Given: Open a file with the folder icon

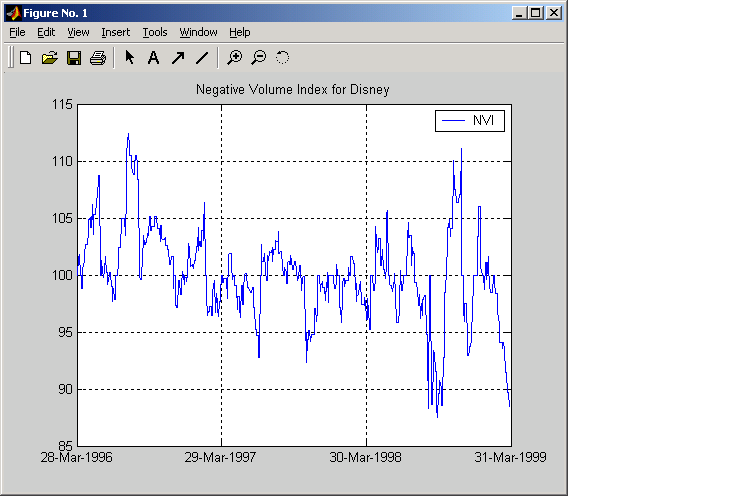Looking at the screenshot, I should pyautogui.click(x=50, y=58).
